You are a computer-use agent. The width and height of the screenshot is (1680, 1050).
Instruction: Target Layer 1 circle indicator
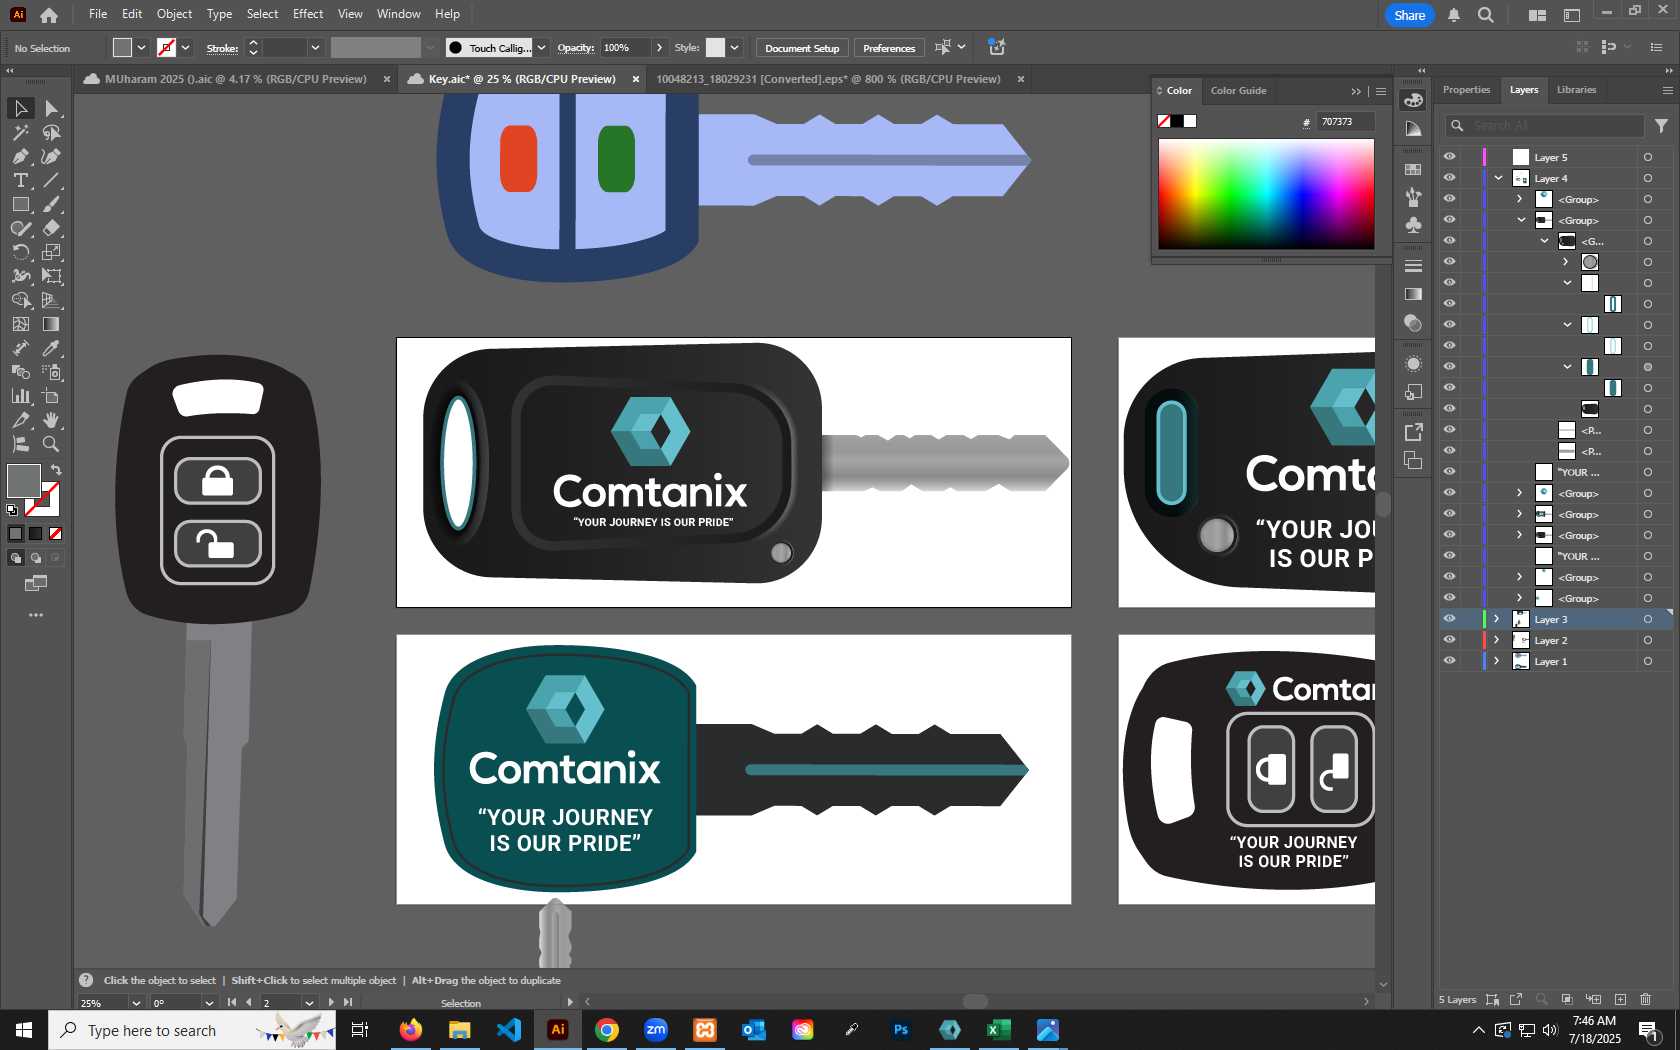(x=1647, y=661)
